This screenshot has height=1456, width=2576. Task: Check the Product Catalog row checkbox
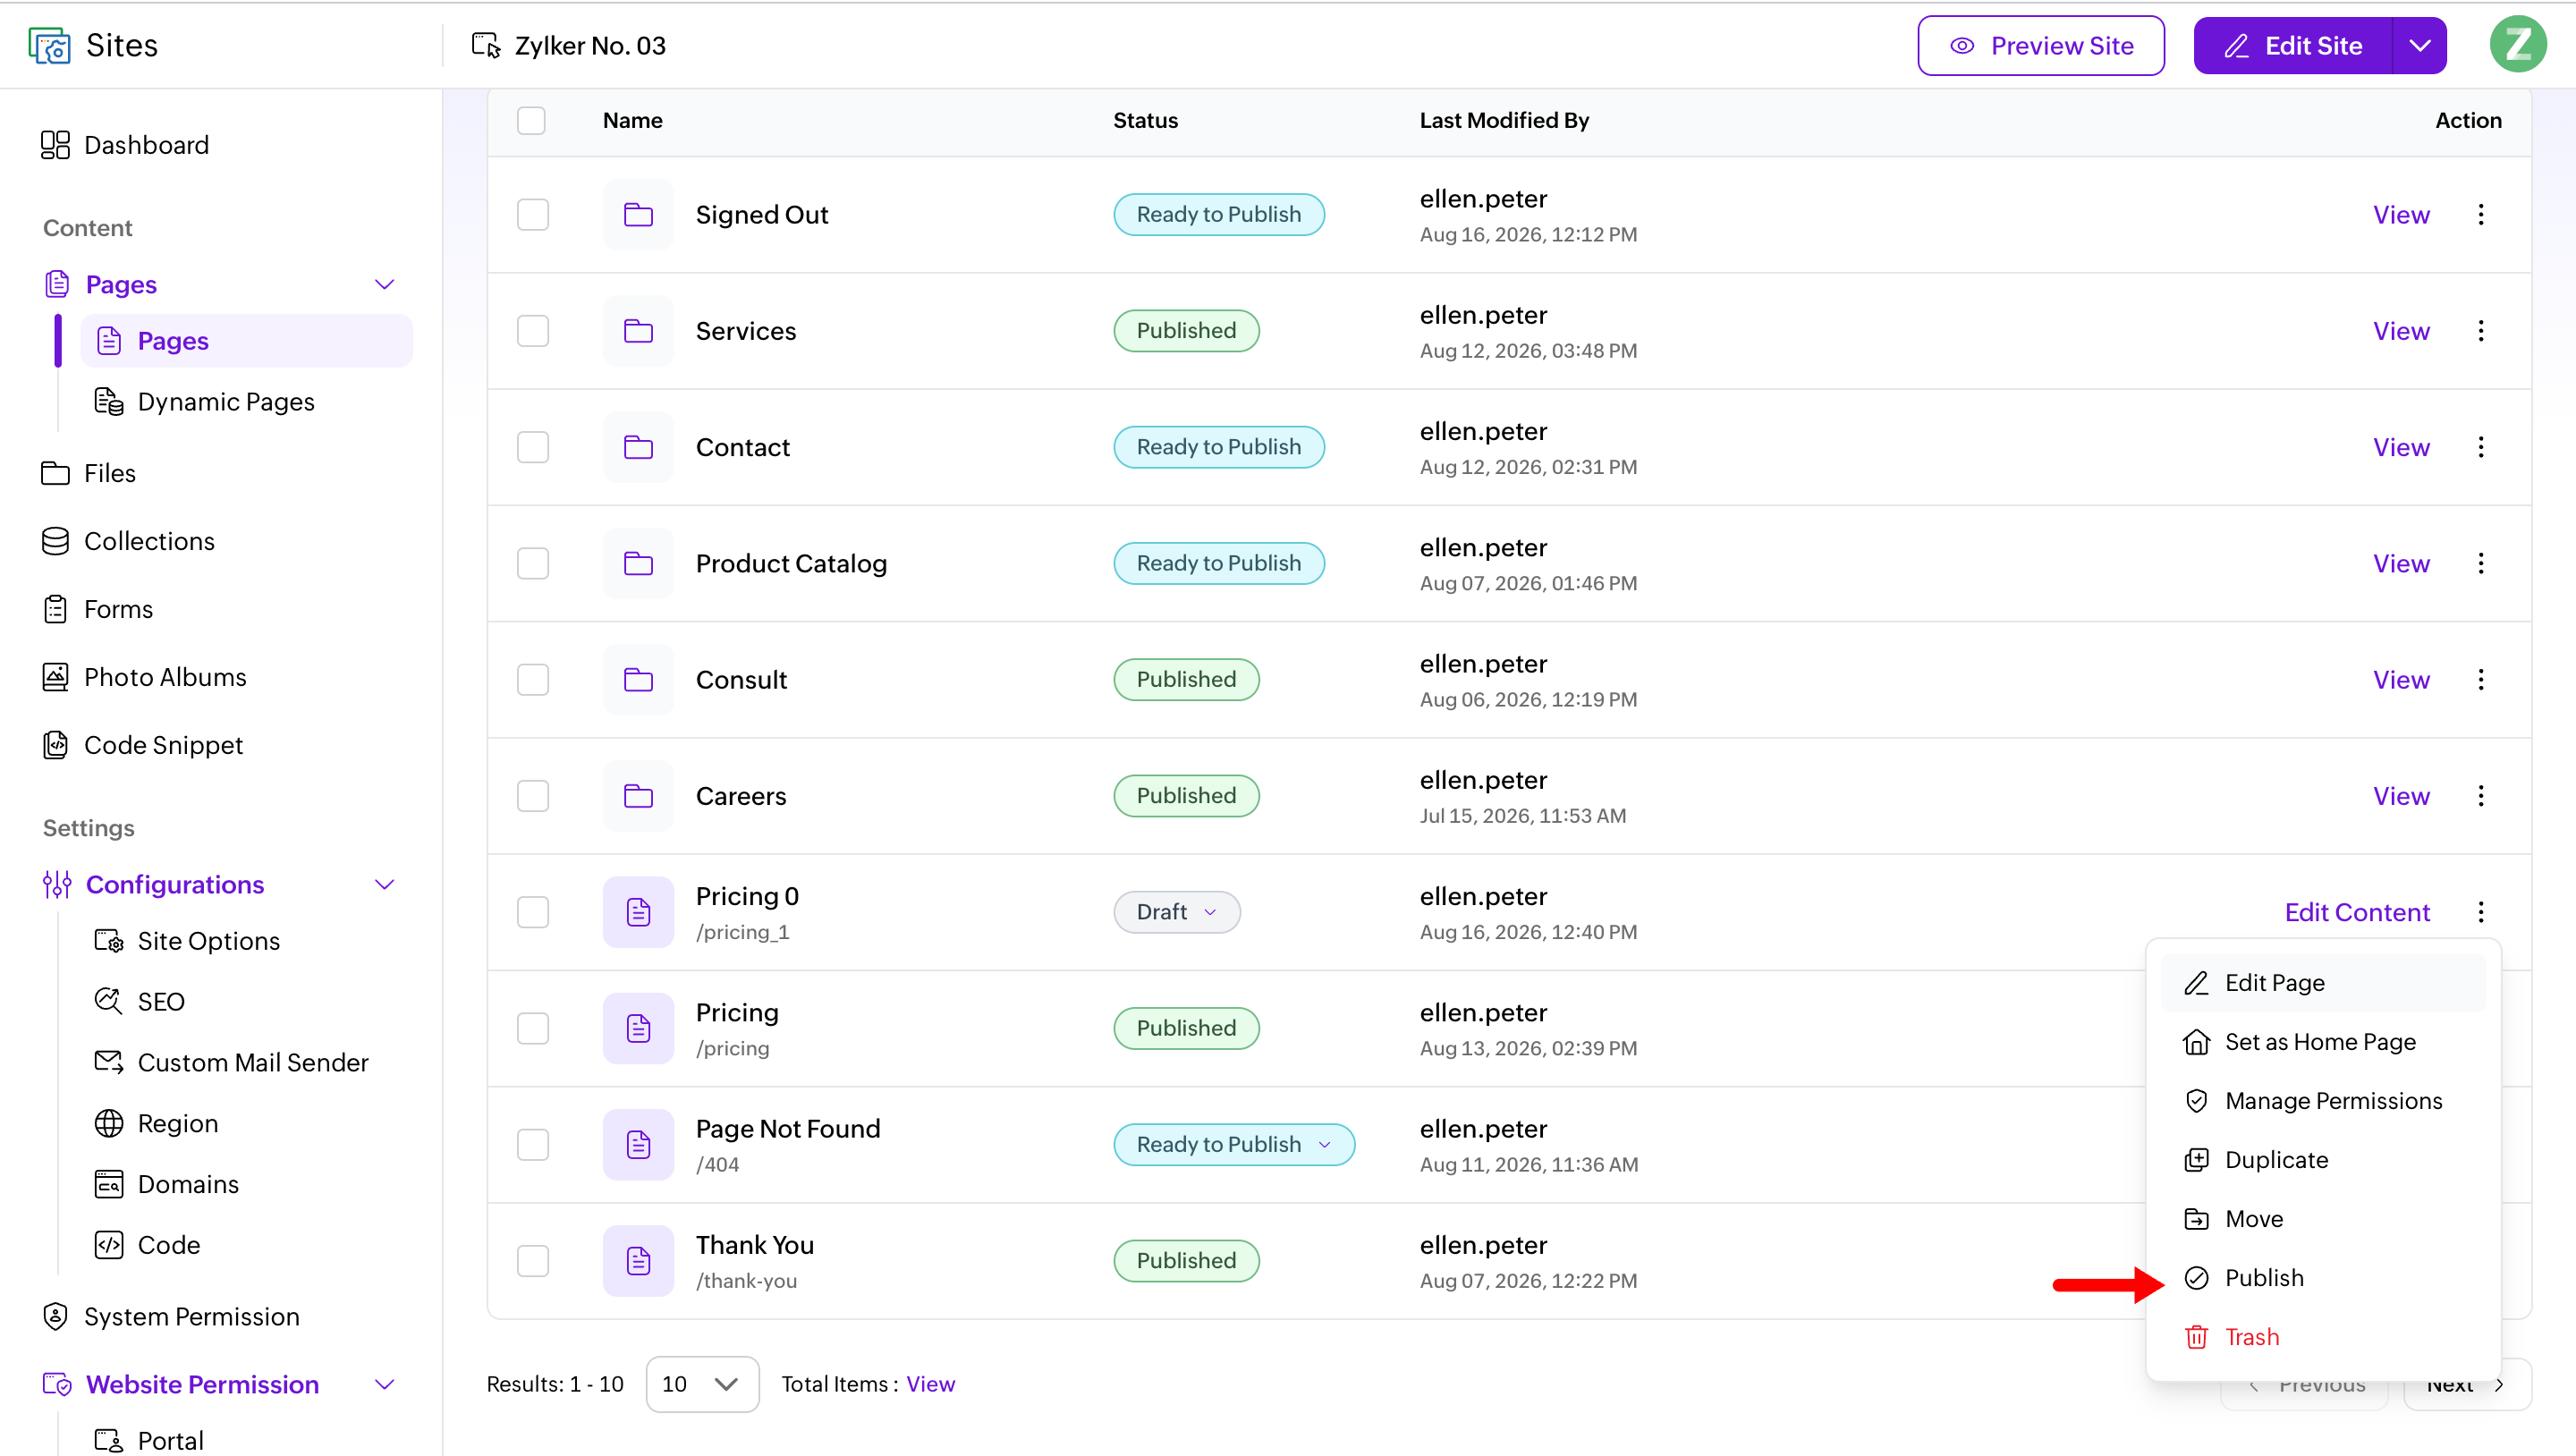(533, 563)
